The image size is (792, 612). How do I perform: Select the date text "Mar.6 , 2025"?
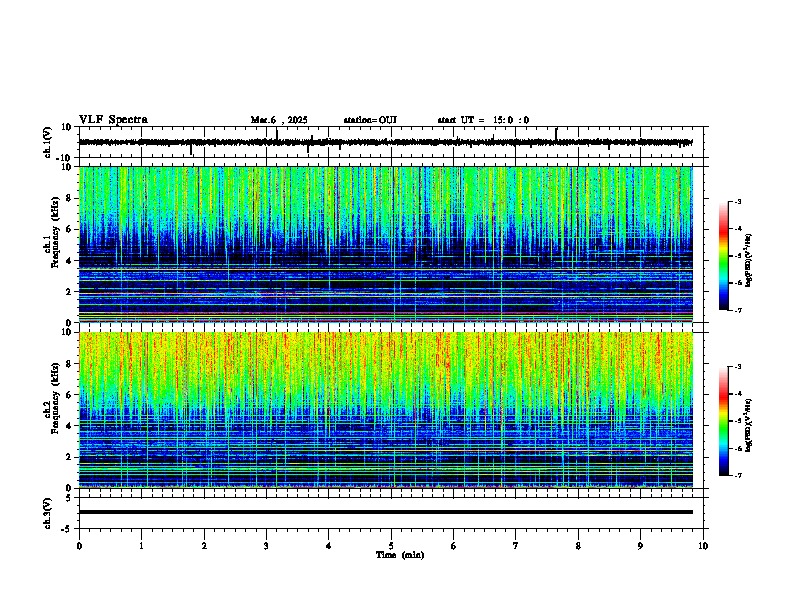279,120
